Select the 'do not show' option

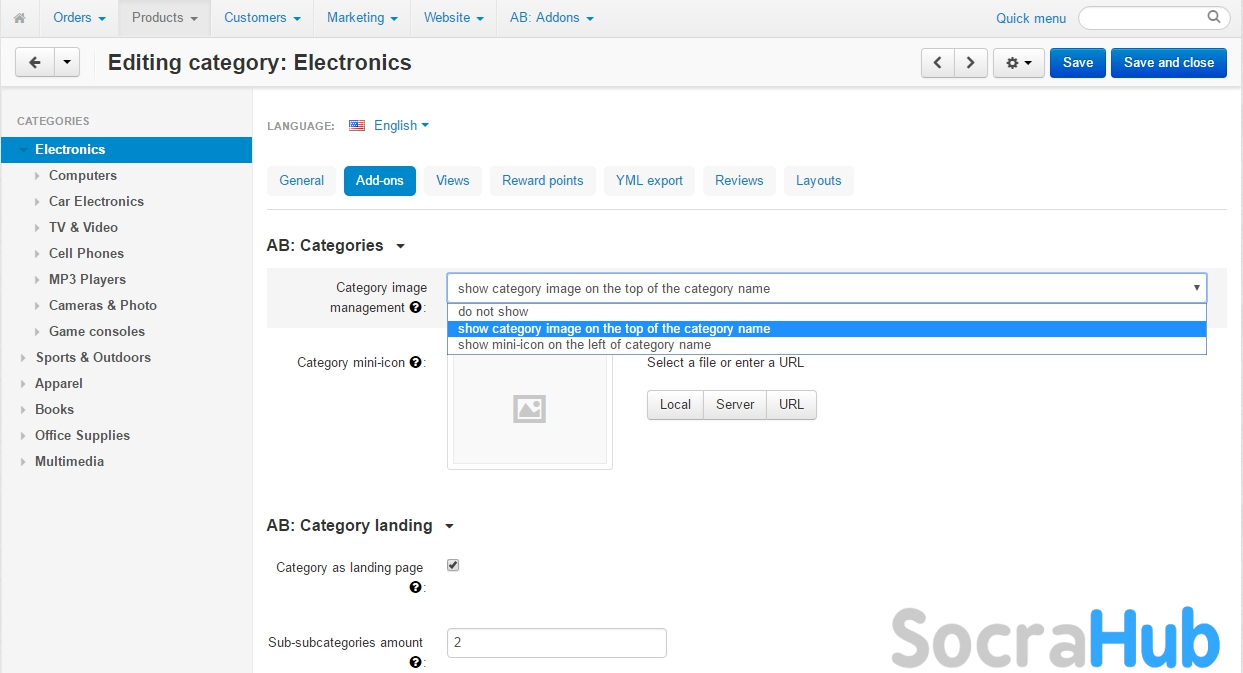493,312
